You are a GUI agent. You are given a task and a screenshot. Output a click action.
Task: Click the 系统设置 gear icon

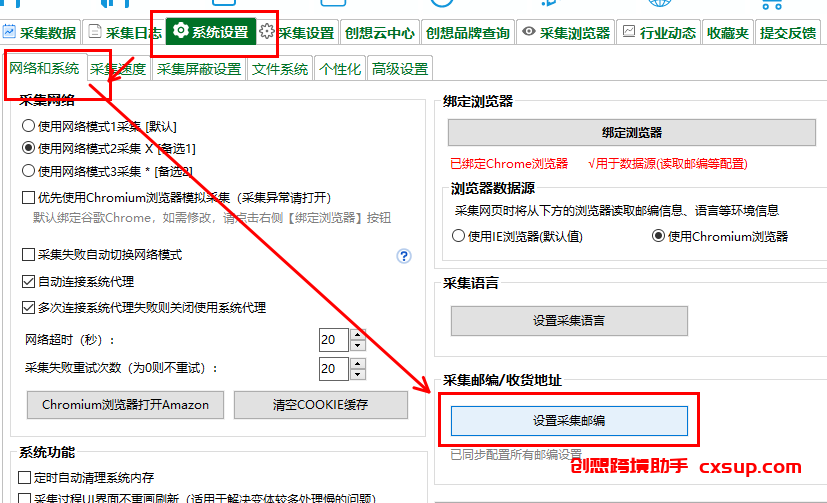180,31
